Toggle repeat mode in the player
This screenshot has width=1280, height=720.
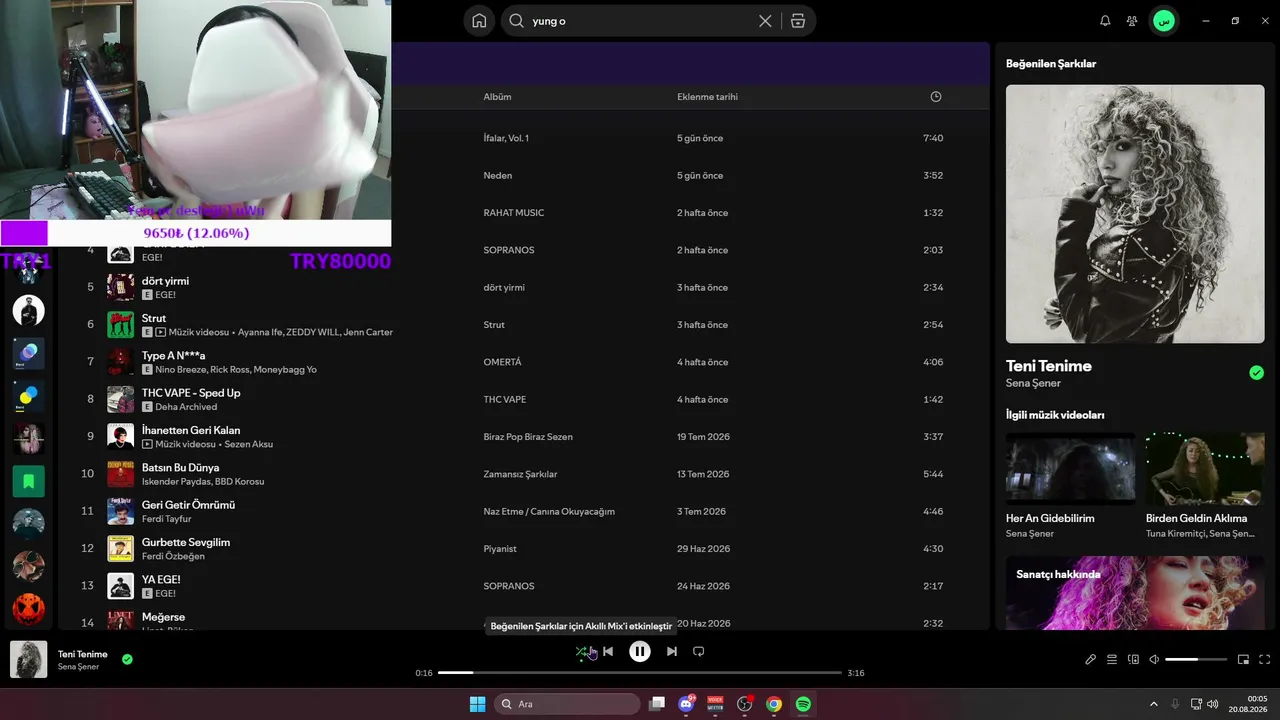699,652
